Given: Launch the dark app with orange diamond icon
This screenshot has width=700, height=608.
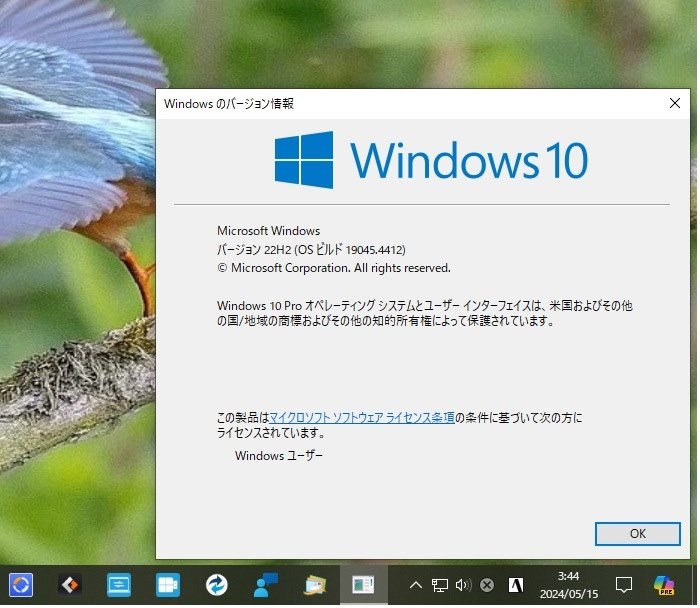Looking at the screenshot, I should coord(70,585).
